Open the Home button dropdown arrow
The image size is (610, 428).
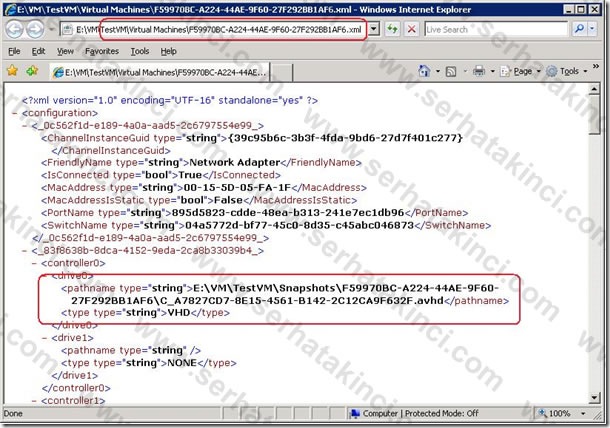pyautogui.click(x=438, y=72)
